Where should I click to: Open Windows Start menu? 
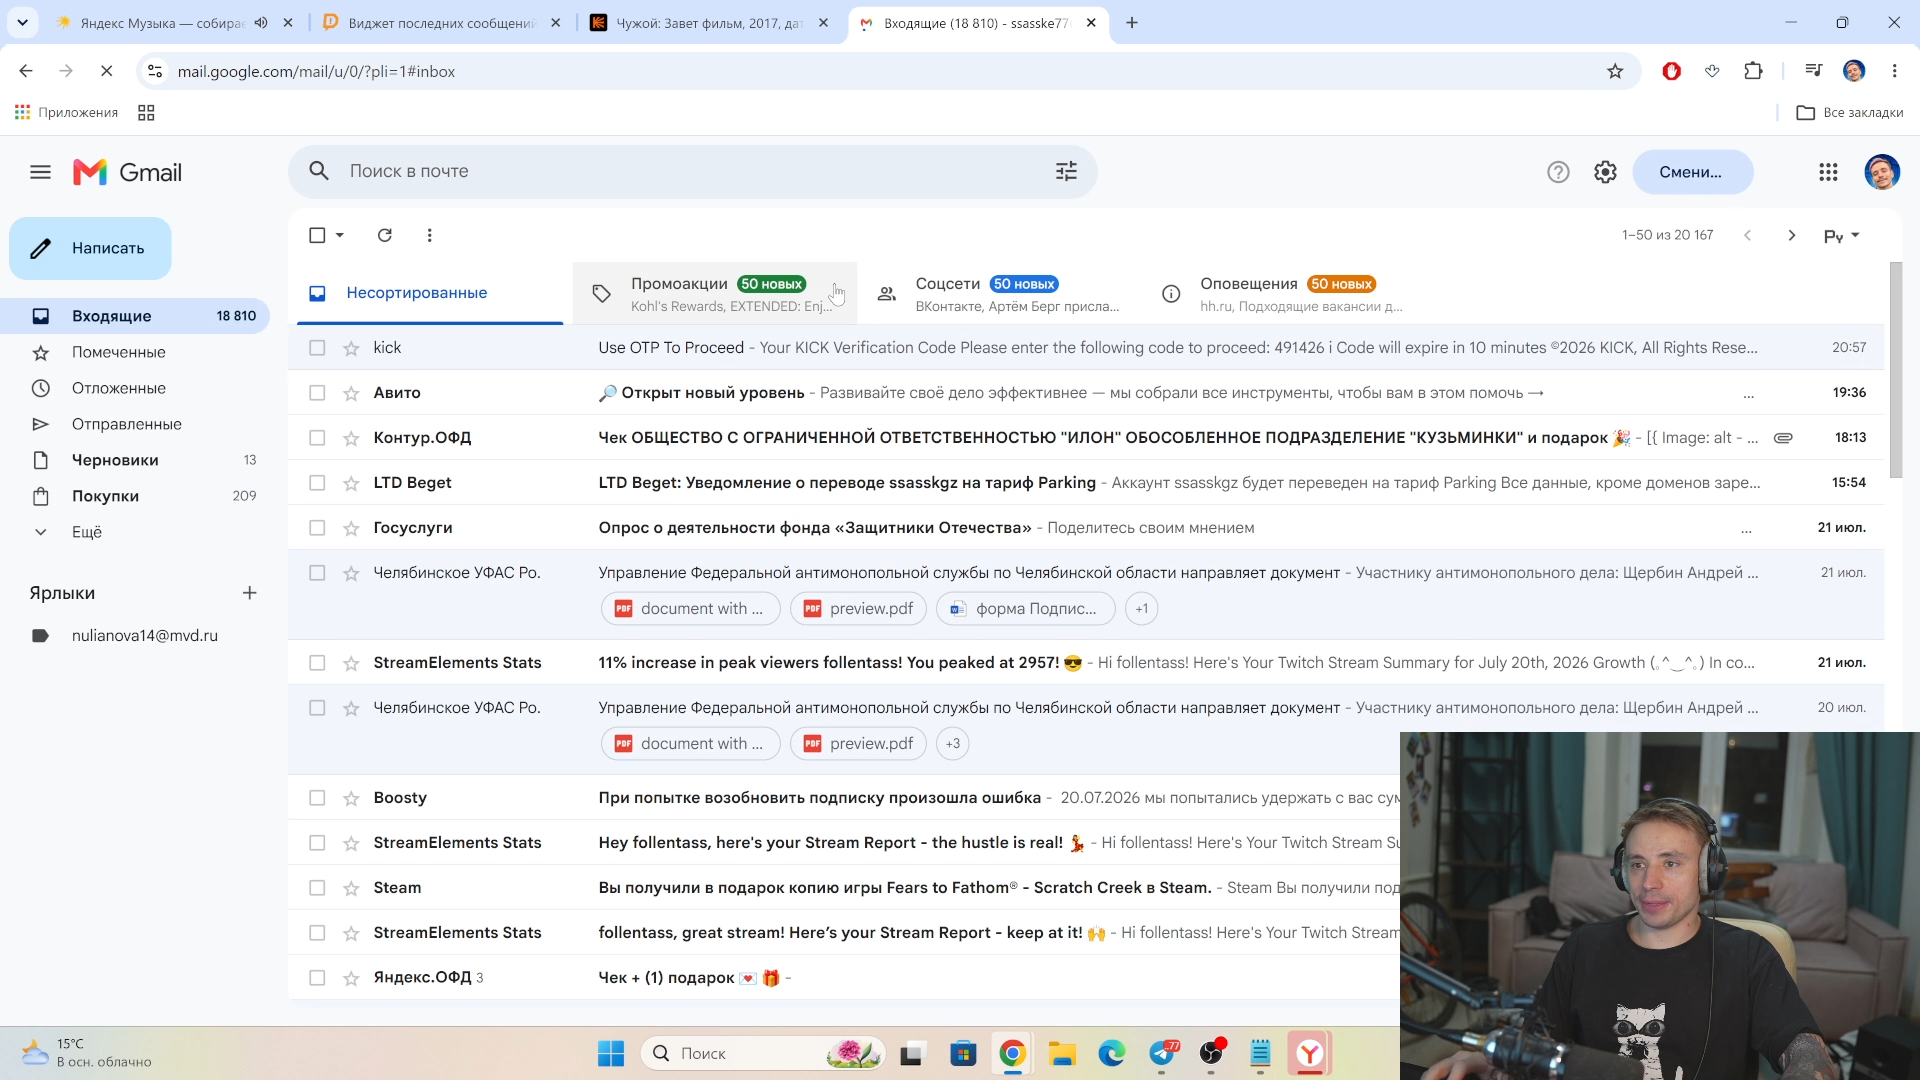pyautogui.click(x=611, y=1053)
